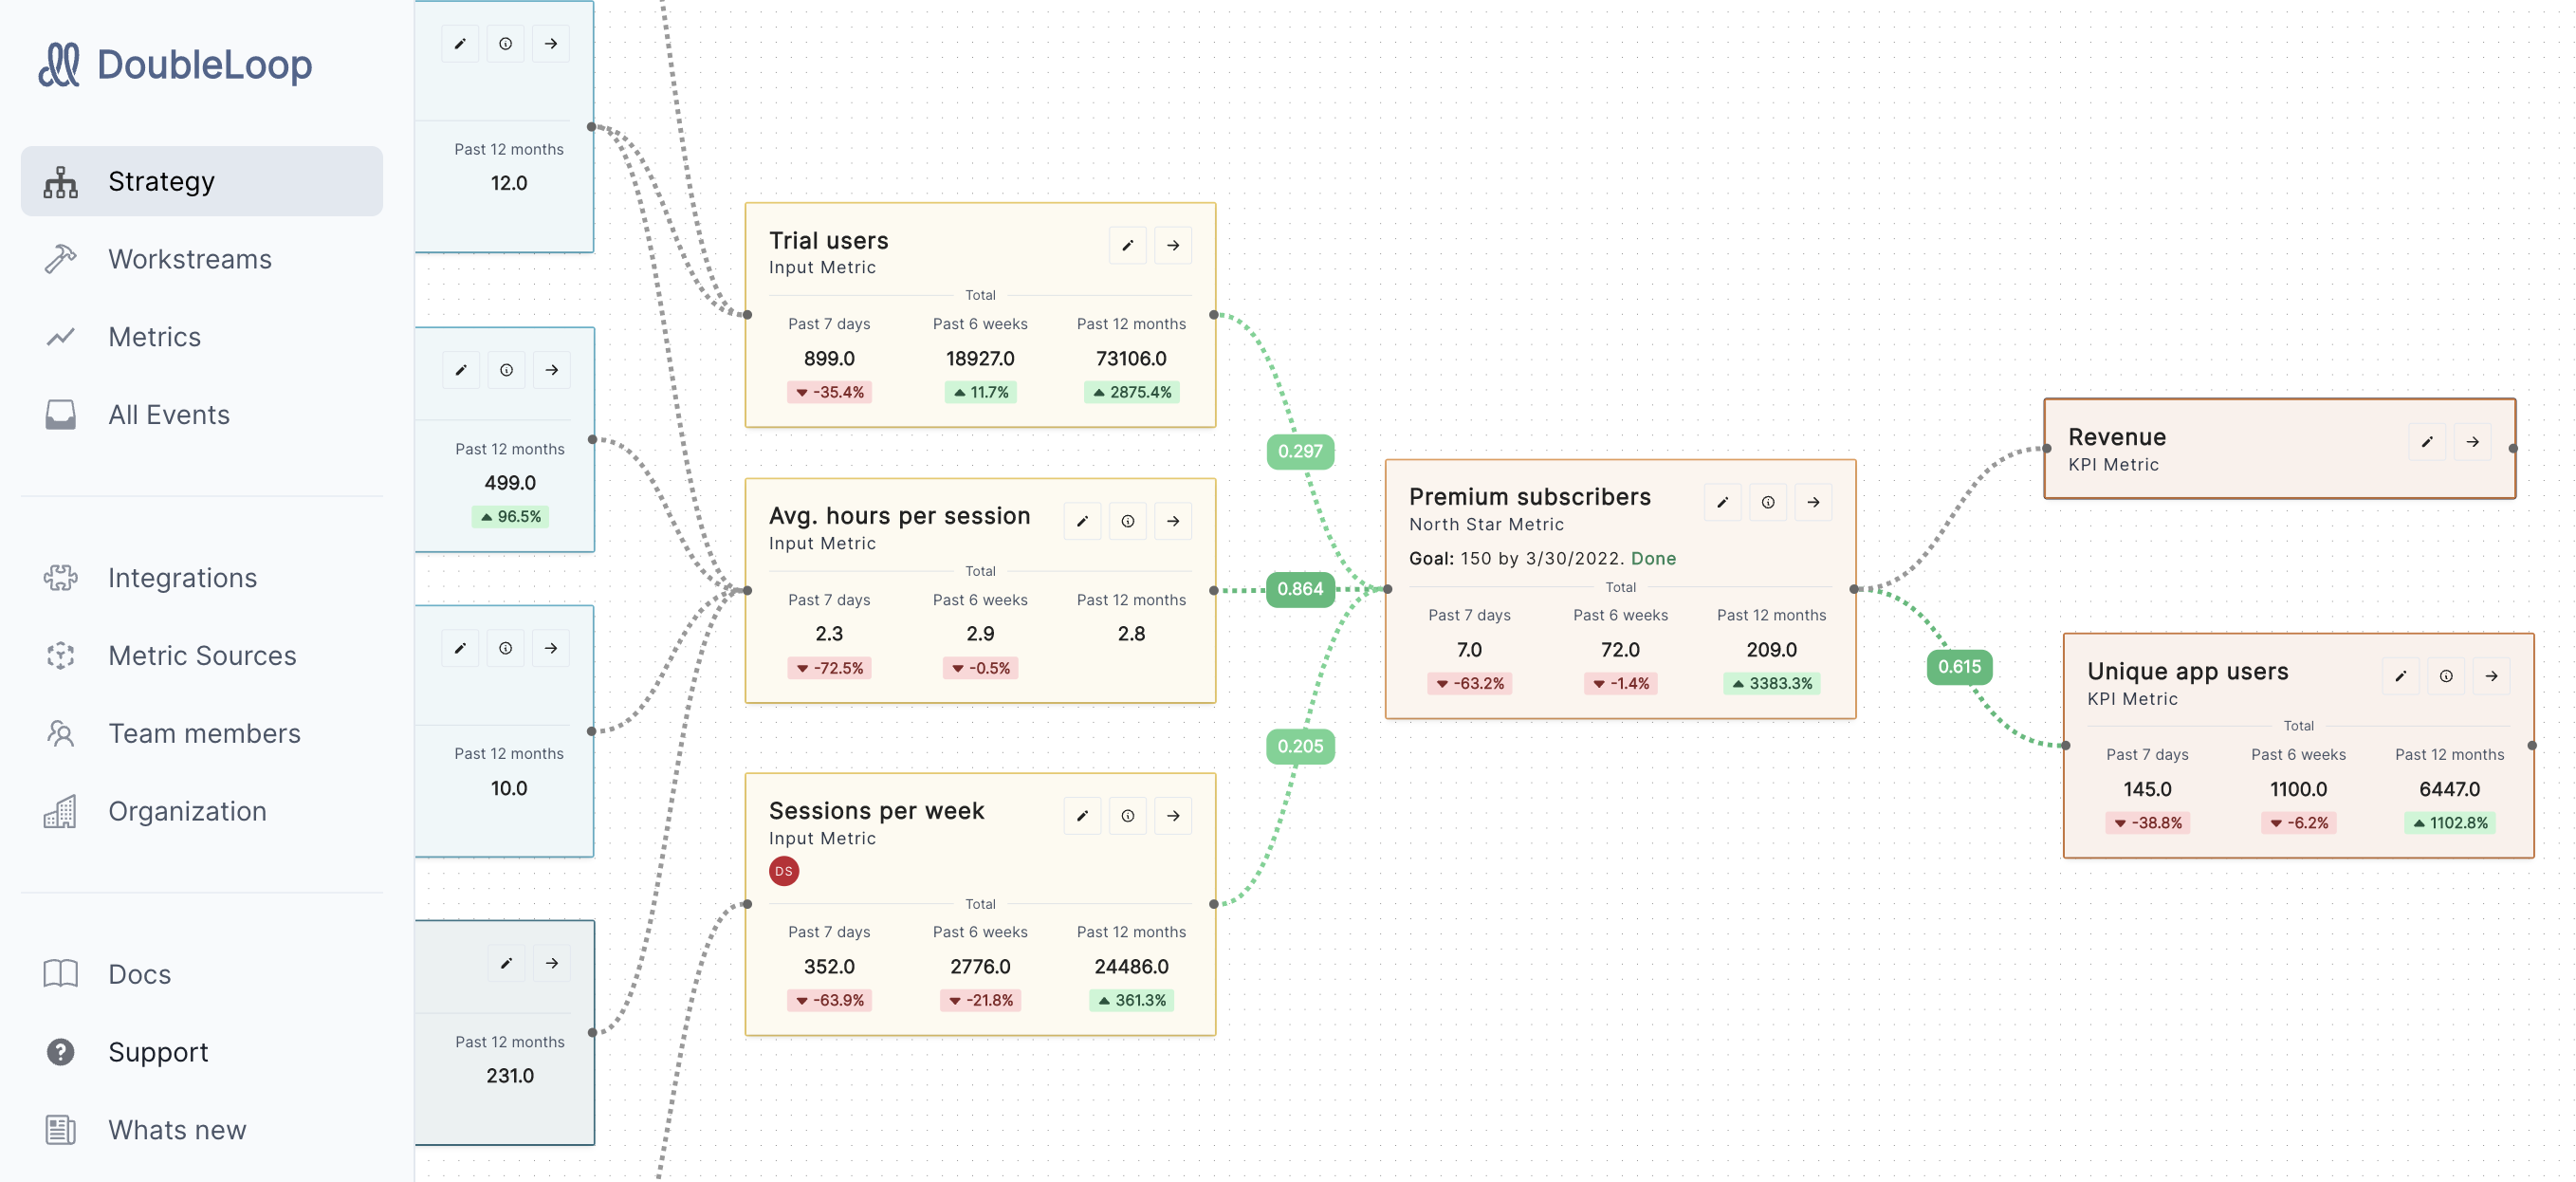Edit the Trial users metric with the pencil icon
This screenshot has width=2576, height=1182.
pyautogui.click(x=1128, y=245)
